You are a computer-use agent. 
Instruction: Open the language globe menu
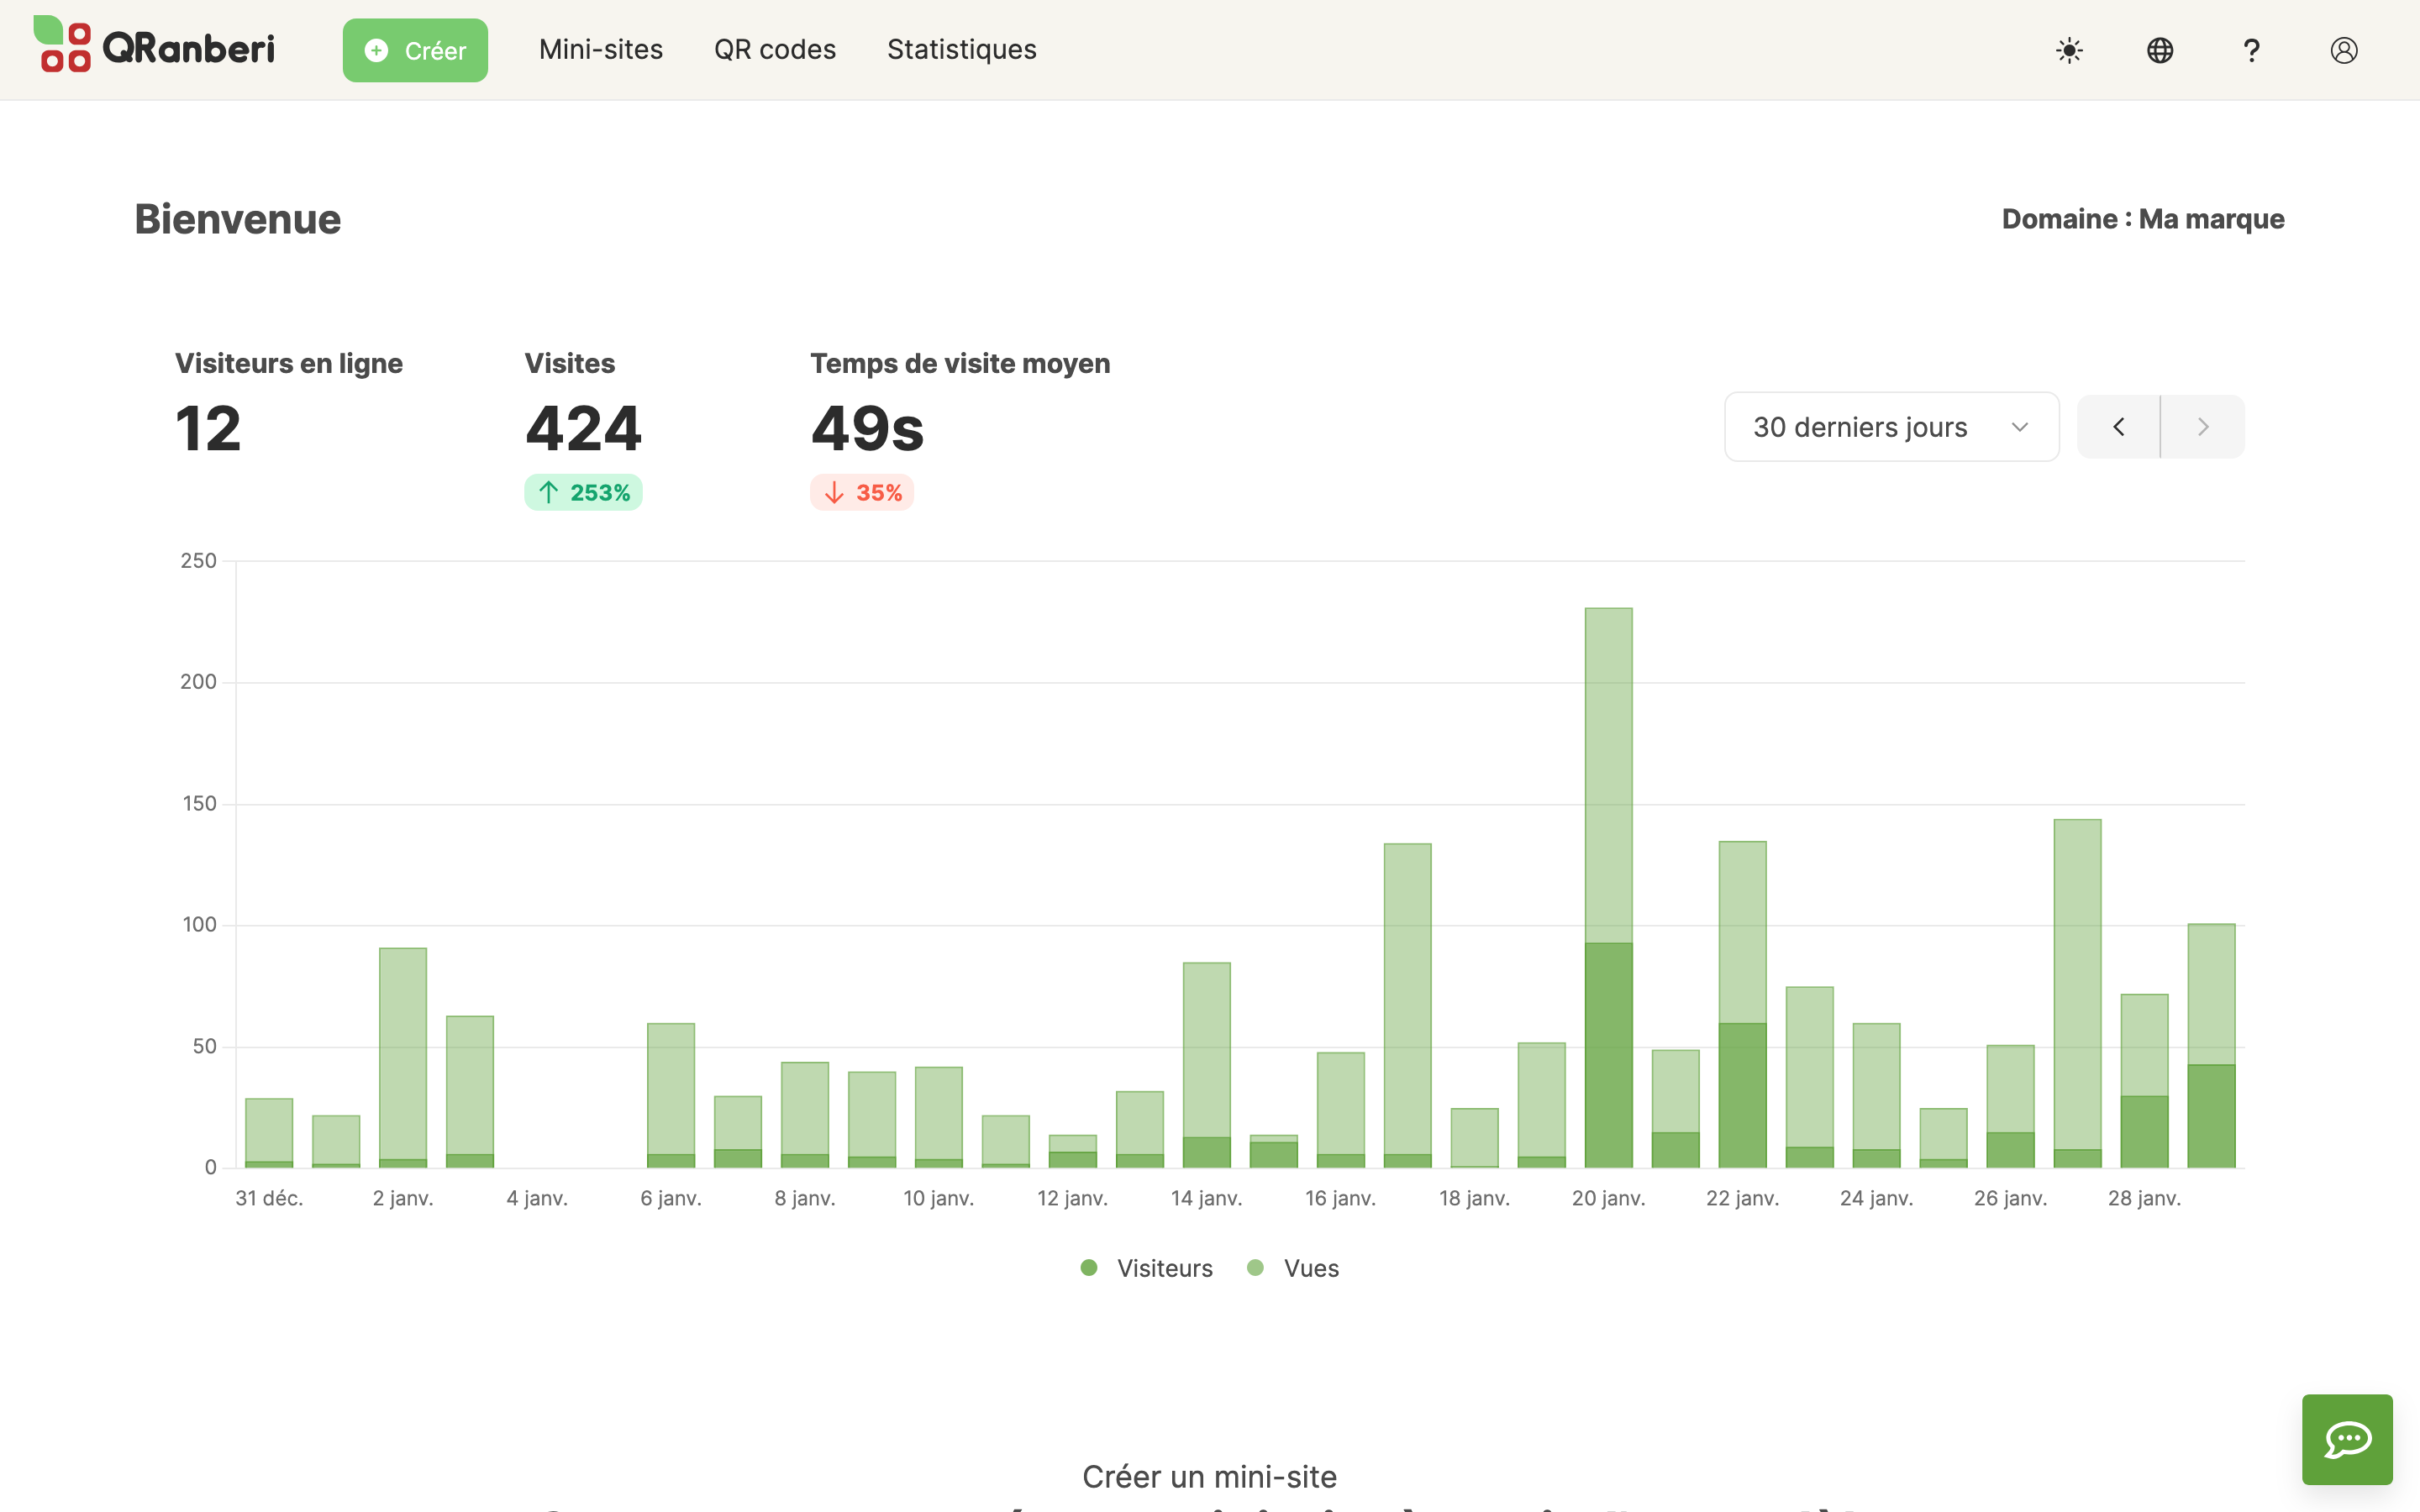pyautogui.click(x=2160, y=50)
